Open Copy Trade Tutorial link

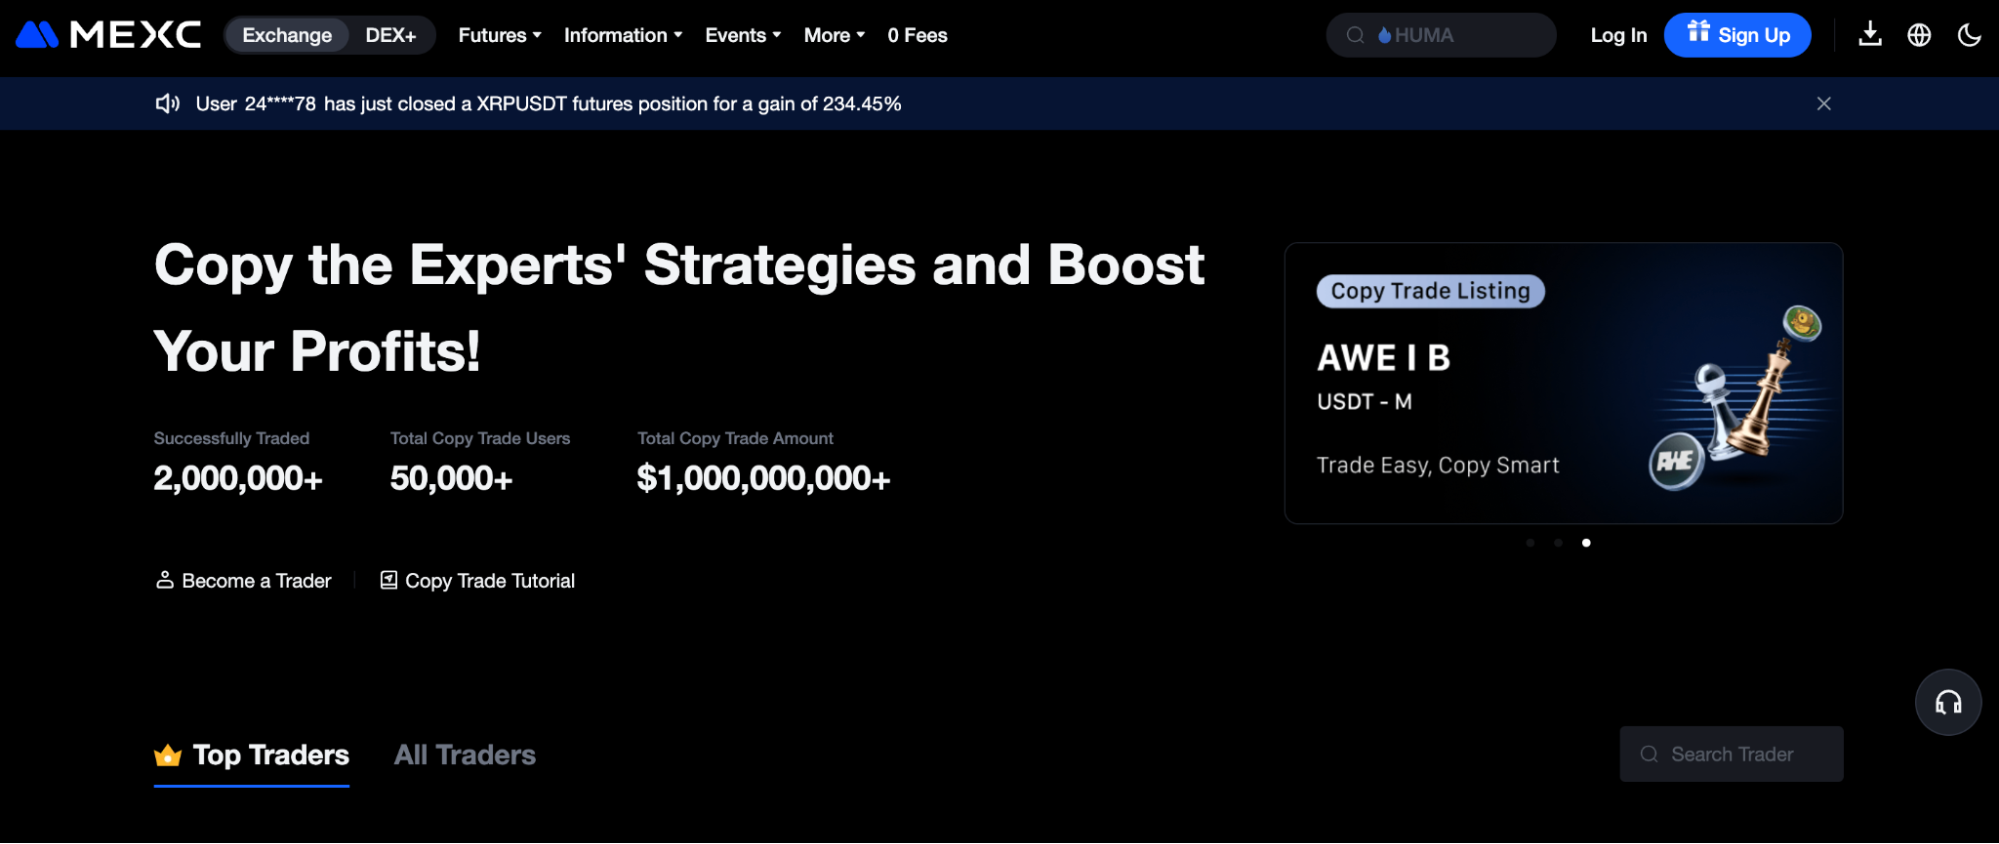[477, 581]
